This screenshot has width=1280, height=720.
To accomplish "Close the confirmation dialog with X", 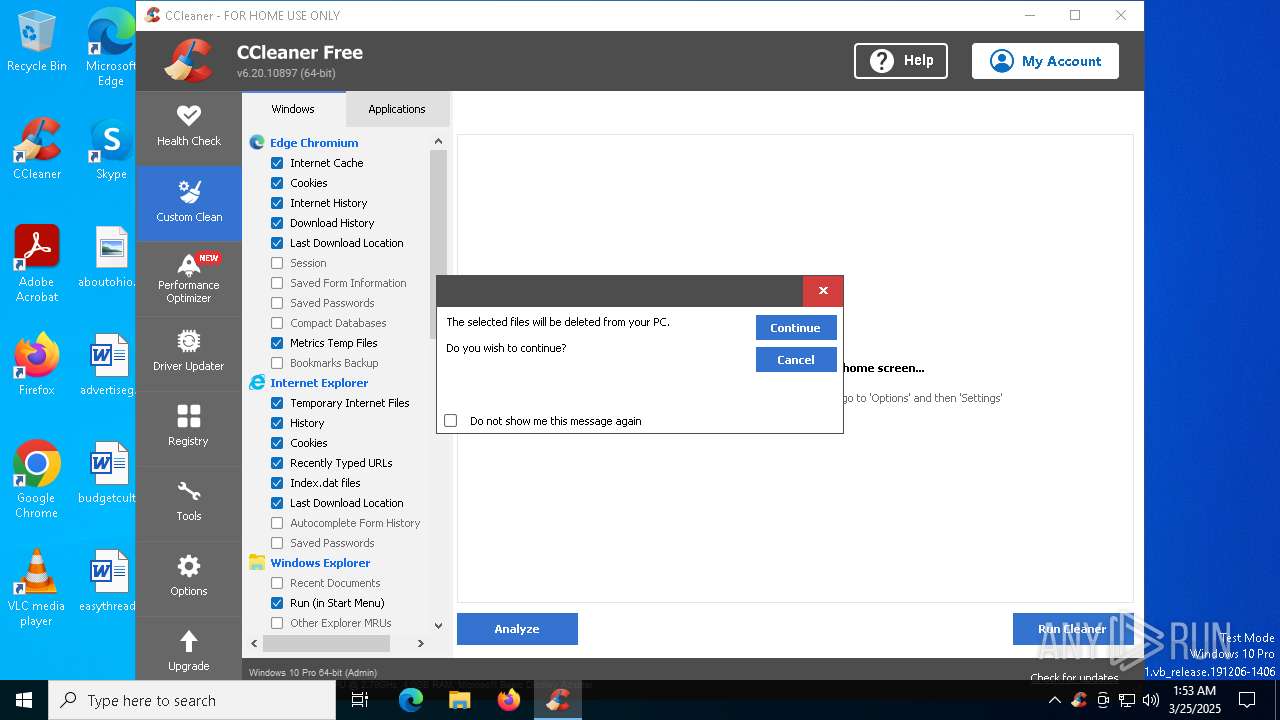I will tap(823, 291).
